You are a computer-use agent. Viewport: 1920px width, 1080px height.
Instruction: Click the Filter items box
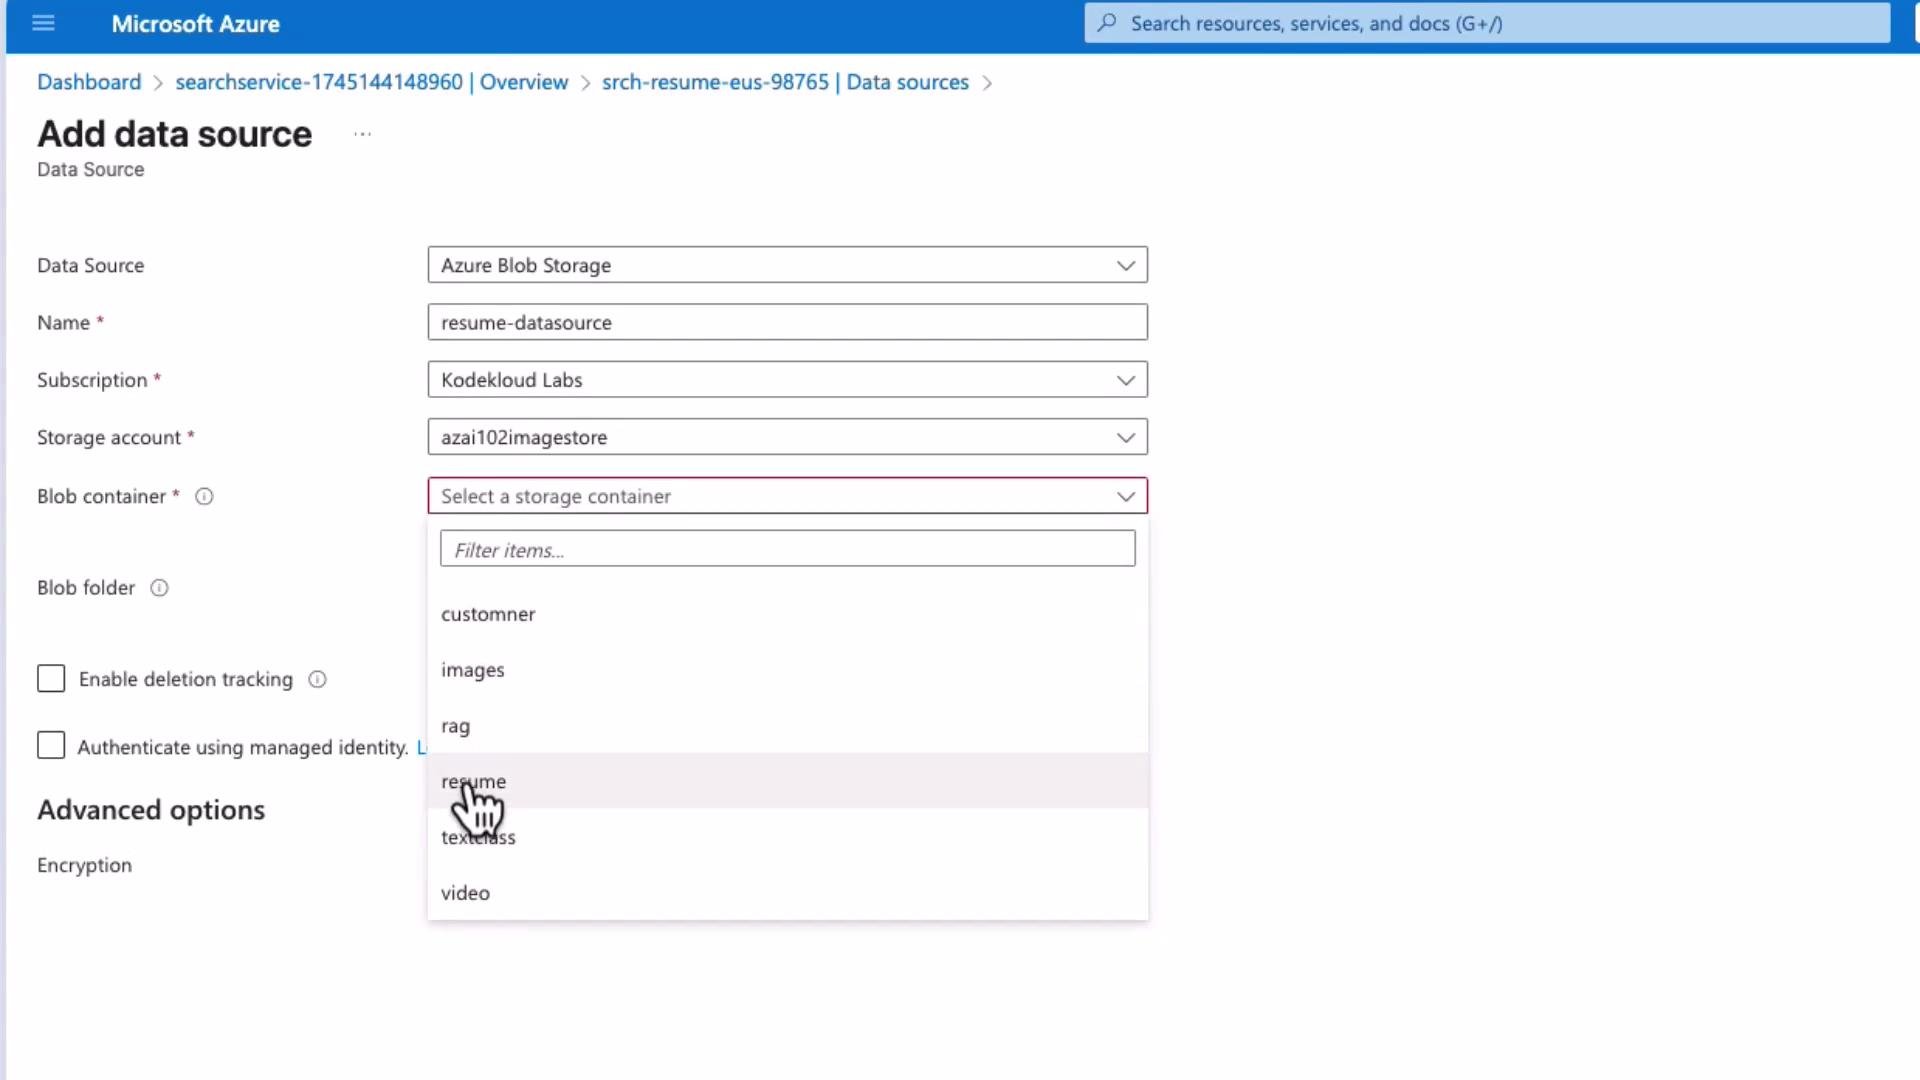click(787, 549)
